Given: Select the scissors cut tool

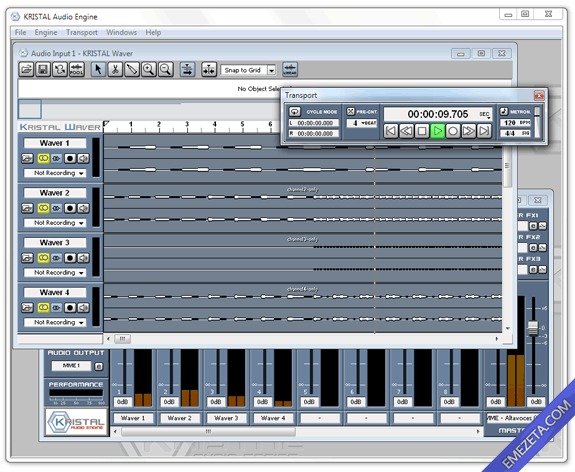Looking at the screenshot, I should pos(115,69).
